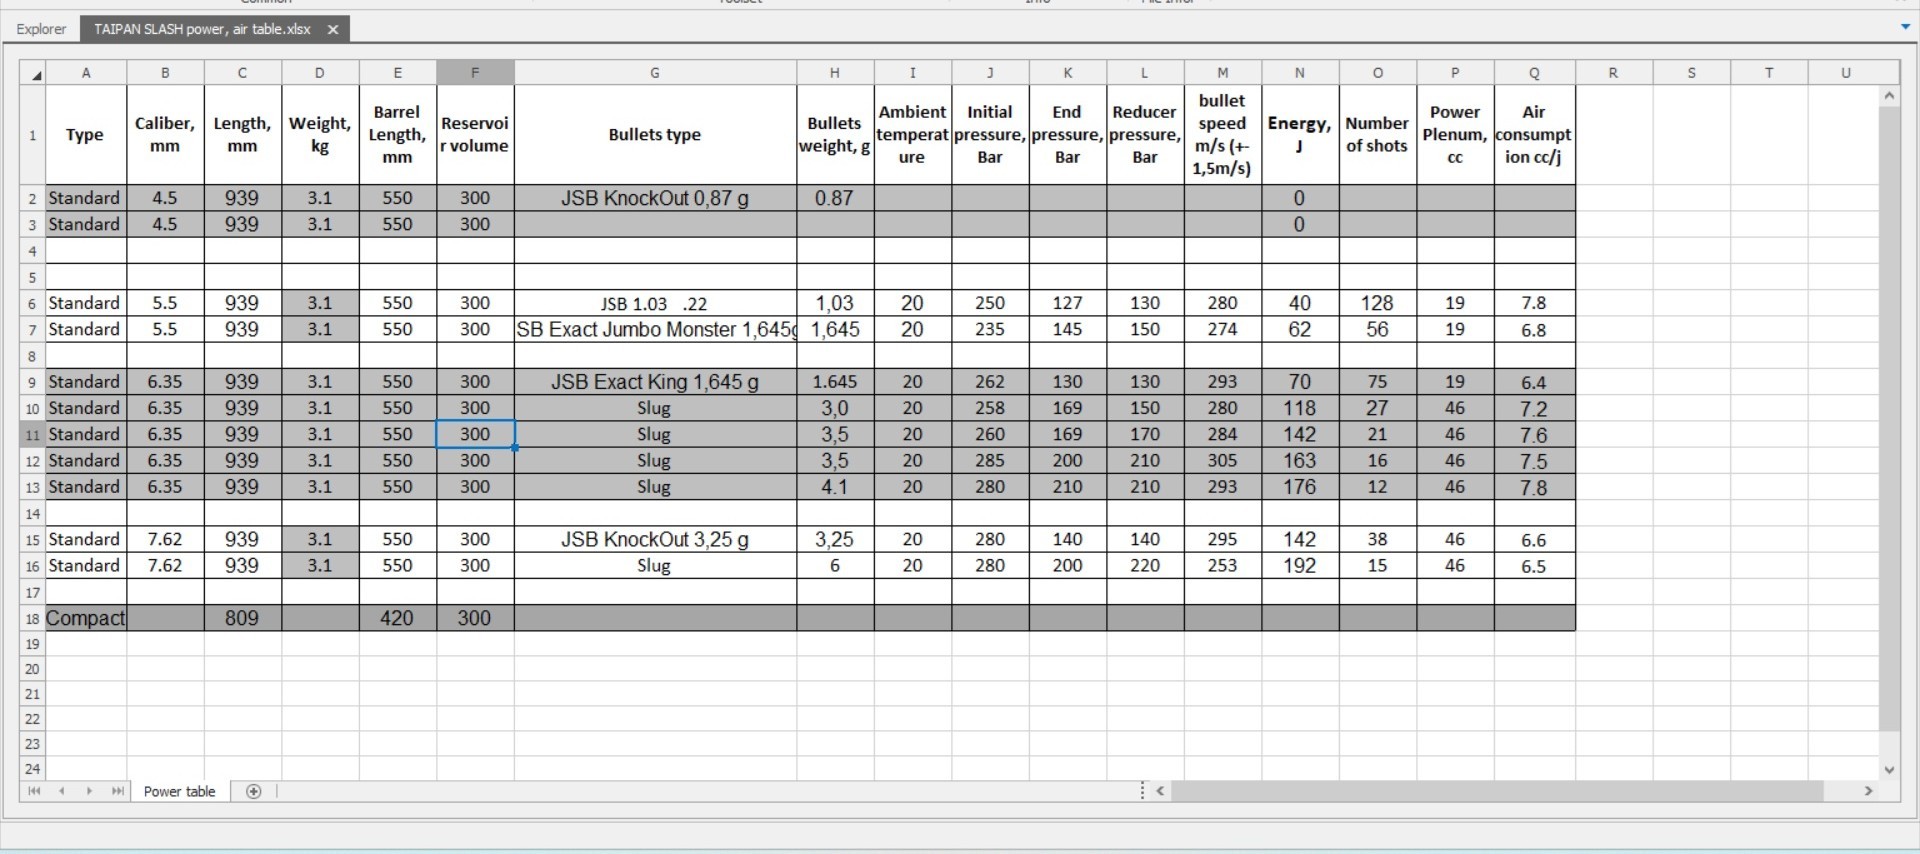The width and height of the screenshot is (1920, 854).
Task: Go to the first sheet using the navigation arrow
Action: 34,791
